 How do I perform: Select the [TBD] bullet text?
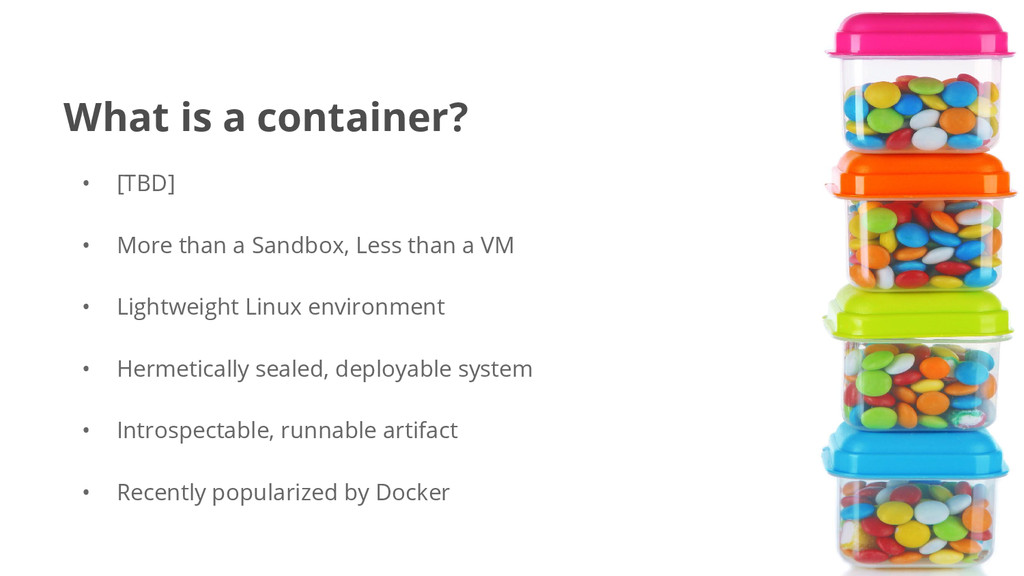146,184
